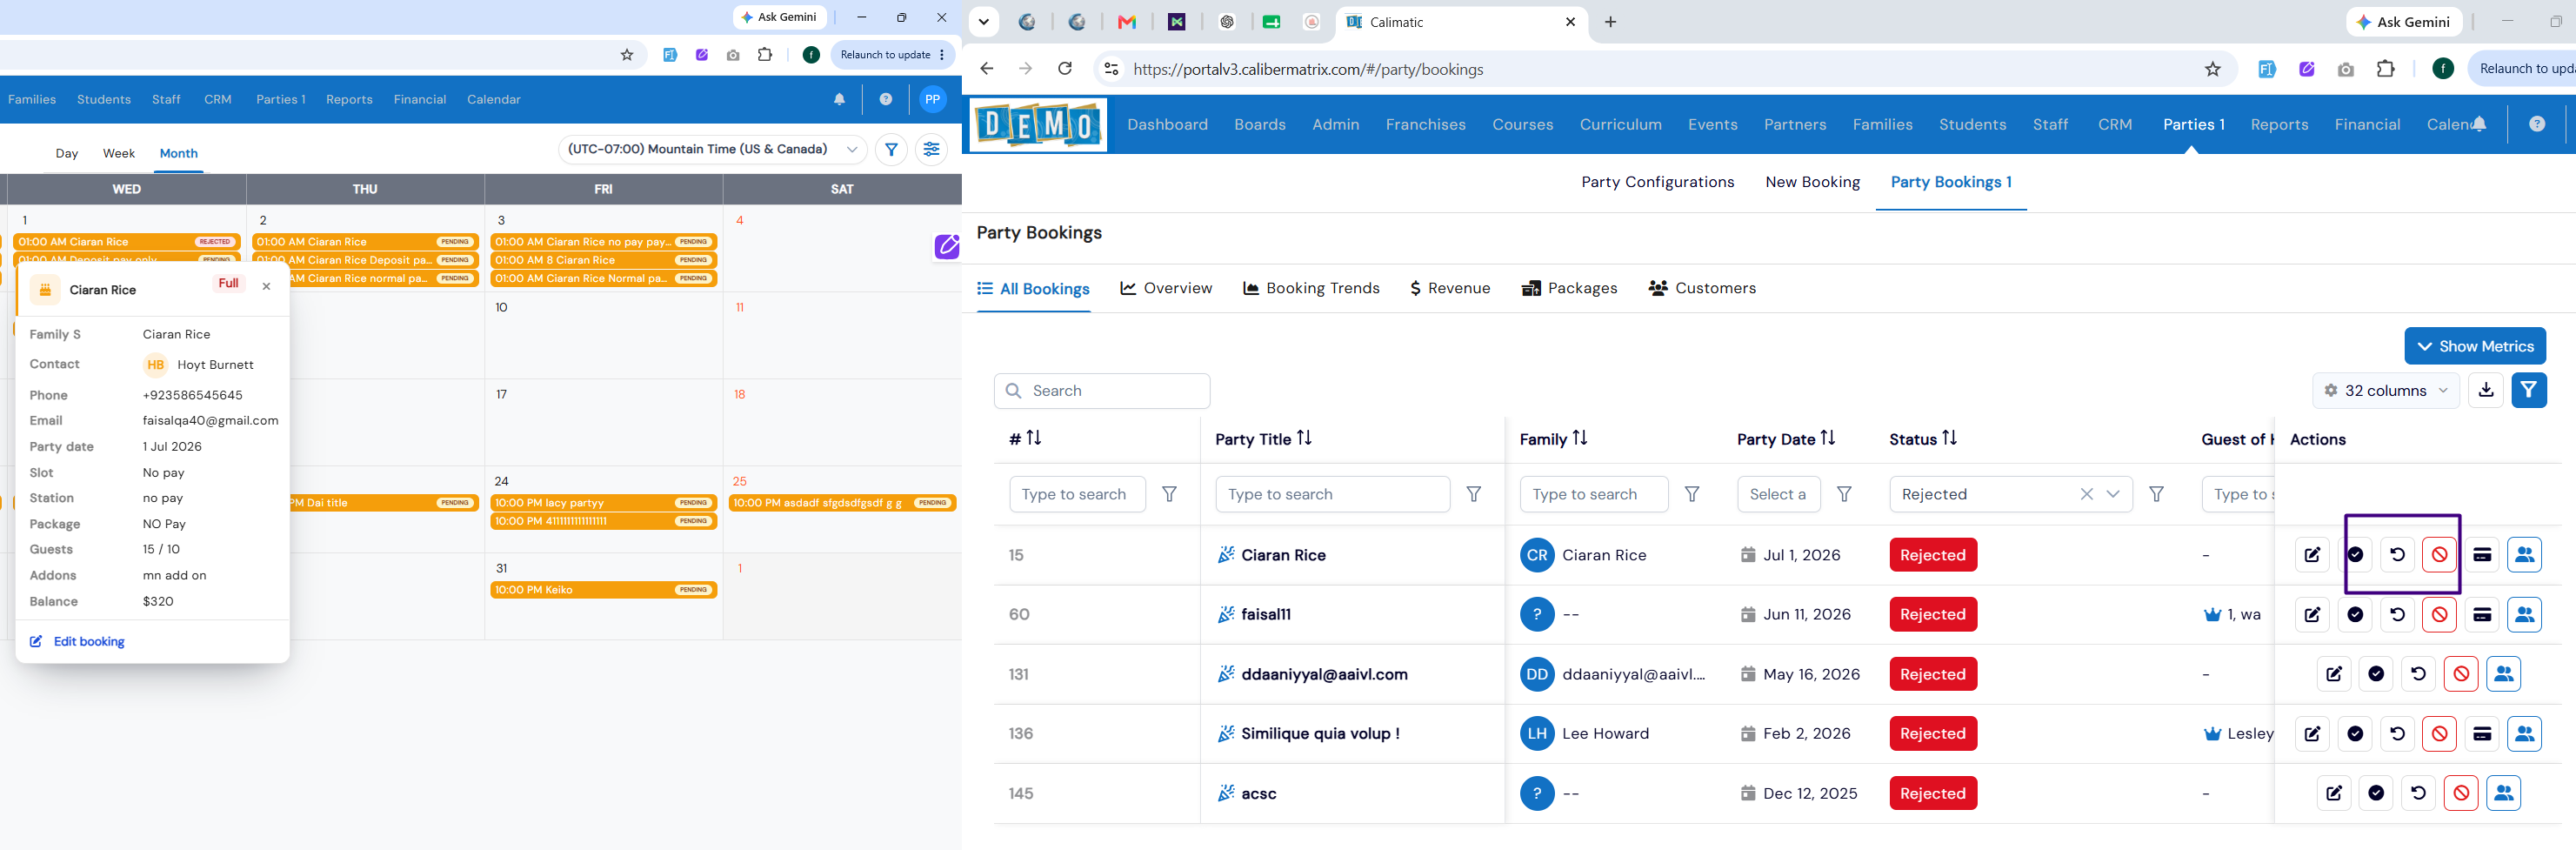Switch to the Revenue tab
The image size is (2576, 850).
1450,288
